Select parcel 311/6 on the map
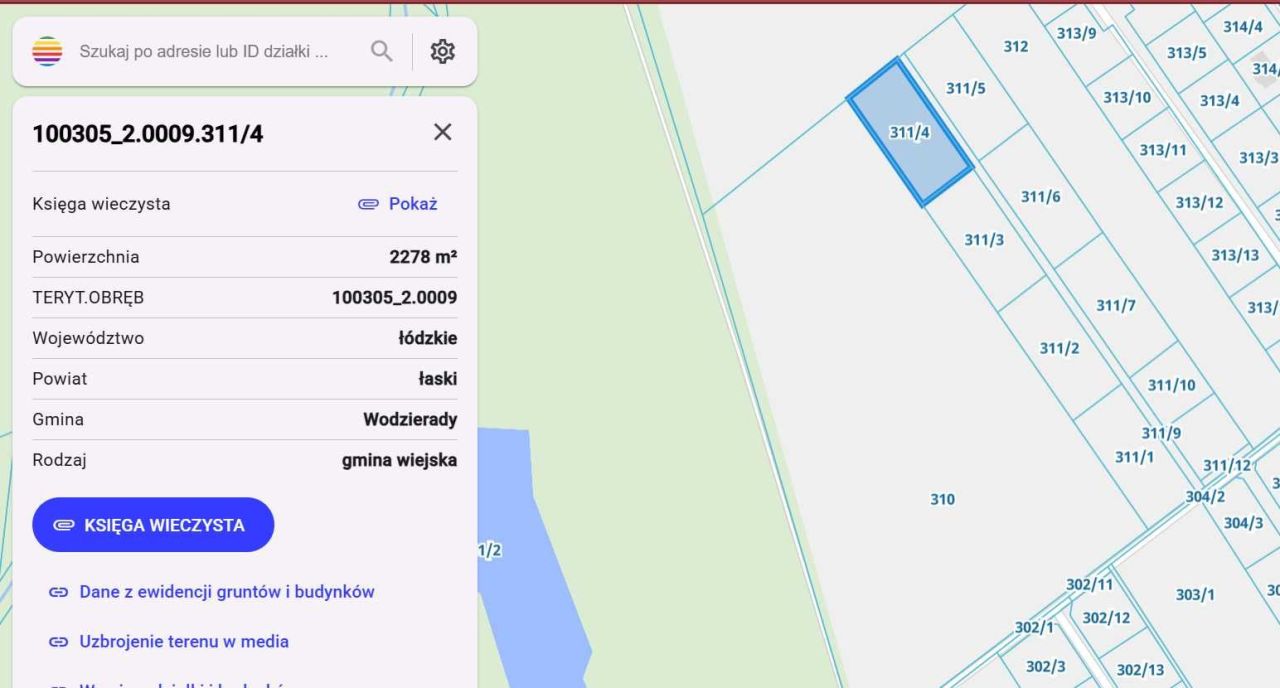Image resolution: width=1280 pixels, height=688 pixels. 1040,197
